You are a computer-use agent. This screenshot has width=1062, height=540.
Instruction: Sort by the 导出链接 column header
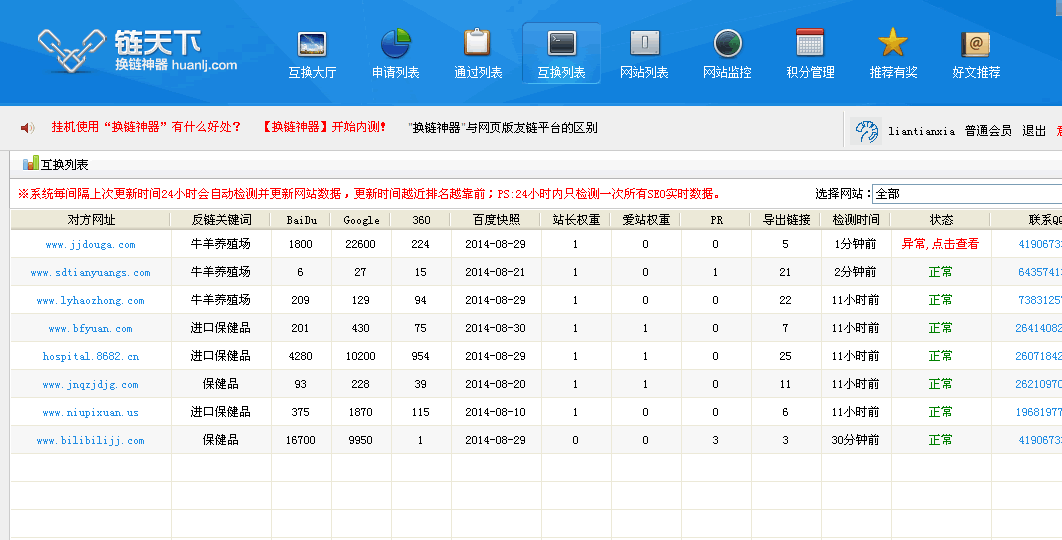tap(786, 220)
